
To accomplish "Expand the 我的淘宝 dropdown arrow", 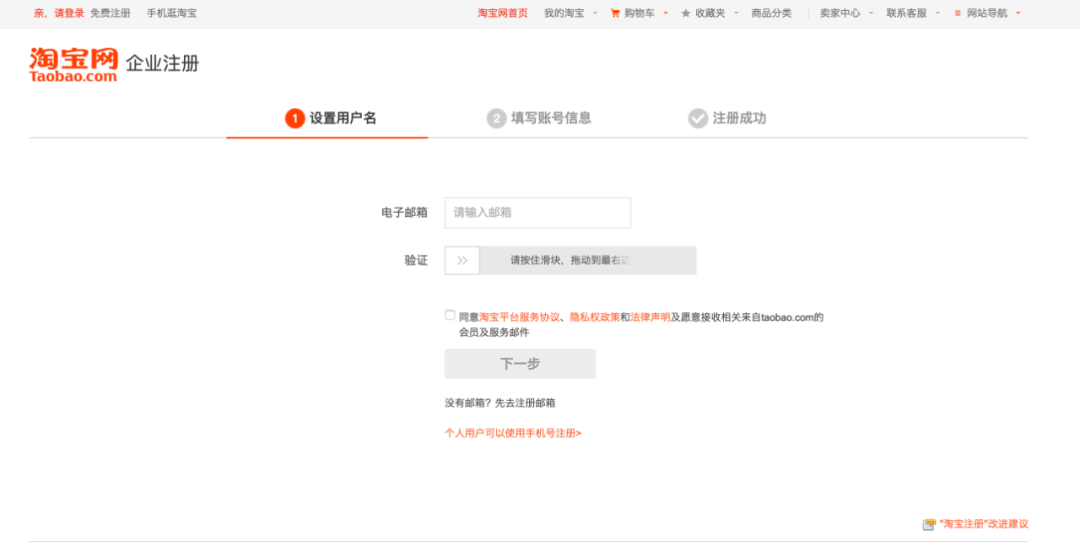I will (x=595, y=13).
